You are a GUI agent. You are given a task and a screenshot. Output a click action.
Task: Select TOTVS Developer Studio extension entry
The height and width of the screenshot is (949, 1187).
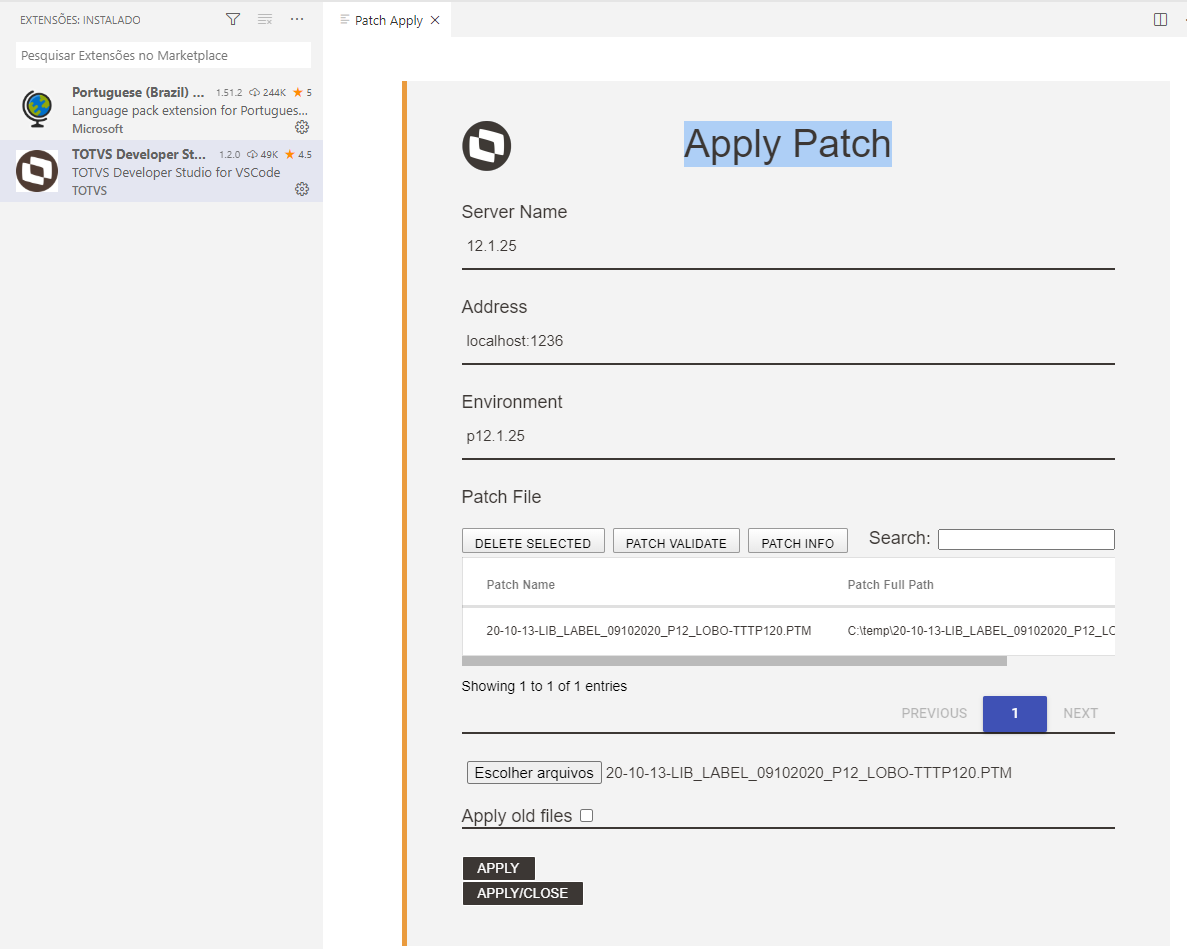coord(161,171)
